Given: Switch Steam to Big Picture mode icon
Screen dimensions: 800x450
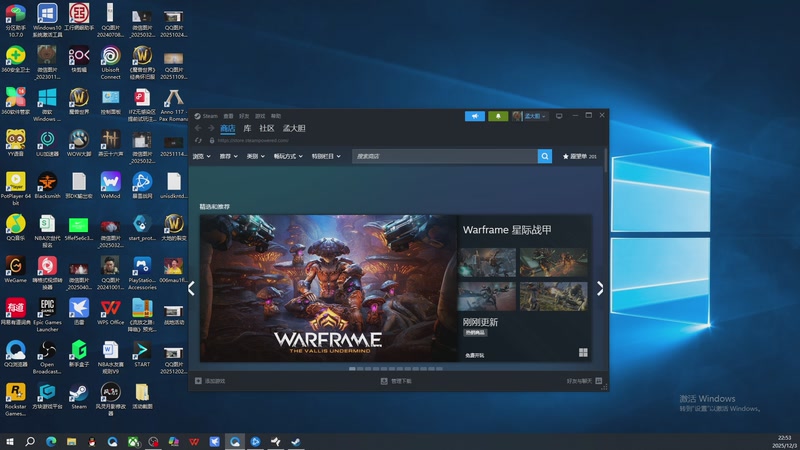Looking at the screenshot, I should 559,116.
